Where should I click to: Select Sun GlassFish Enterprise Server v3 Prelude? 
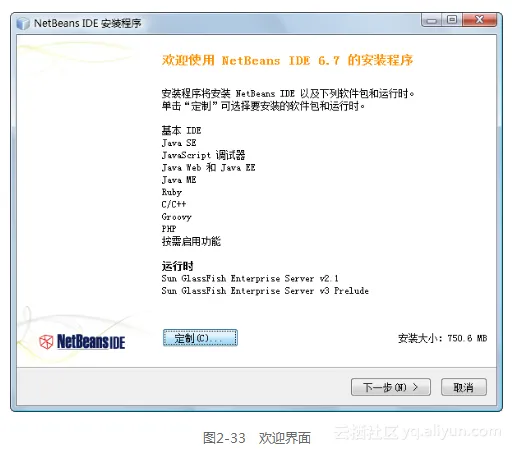pos(265,290)
